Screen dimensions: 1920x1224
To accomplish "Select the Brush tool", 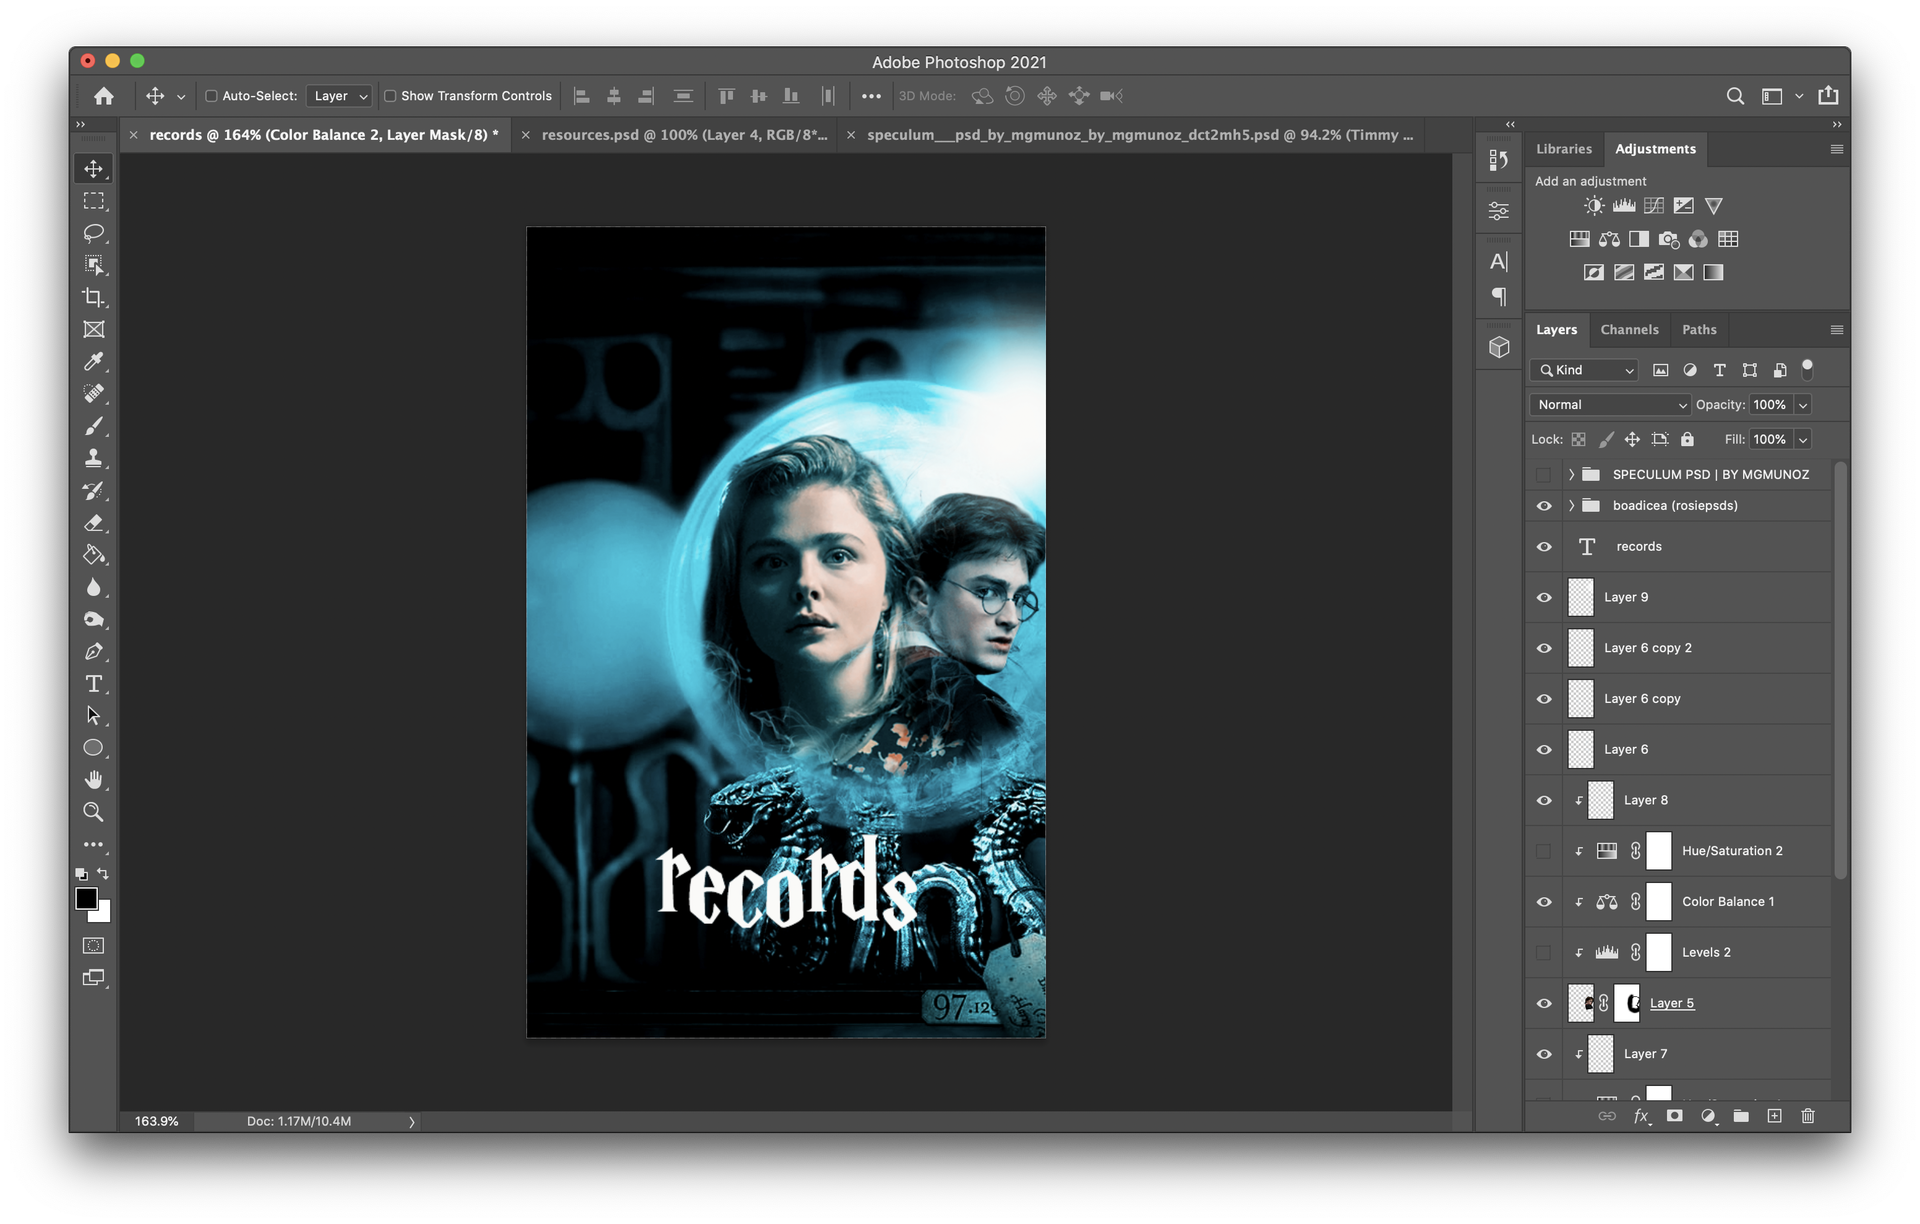I will coord(94,426).
